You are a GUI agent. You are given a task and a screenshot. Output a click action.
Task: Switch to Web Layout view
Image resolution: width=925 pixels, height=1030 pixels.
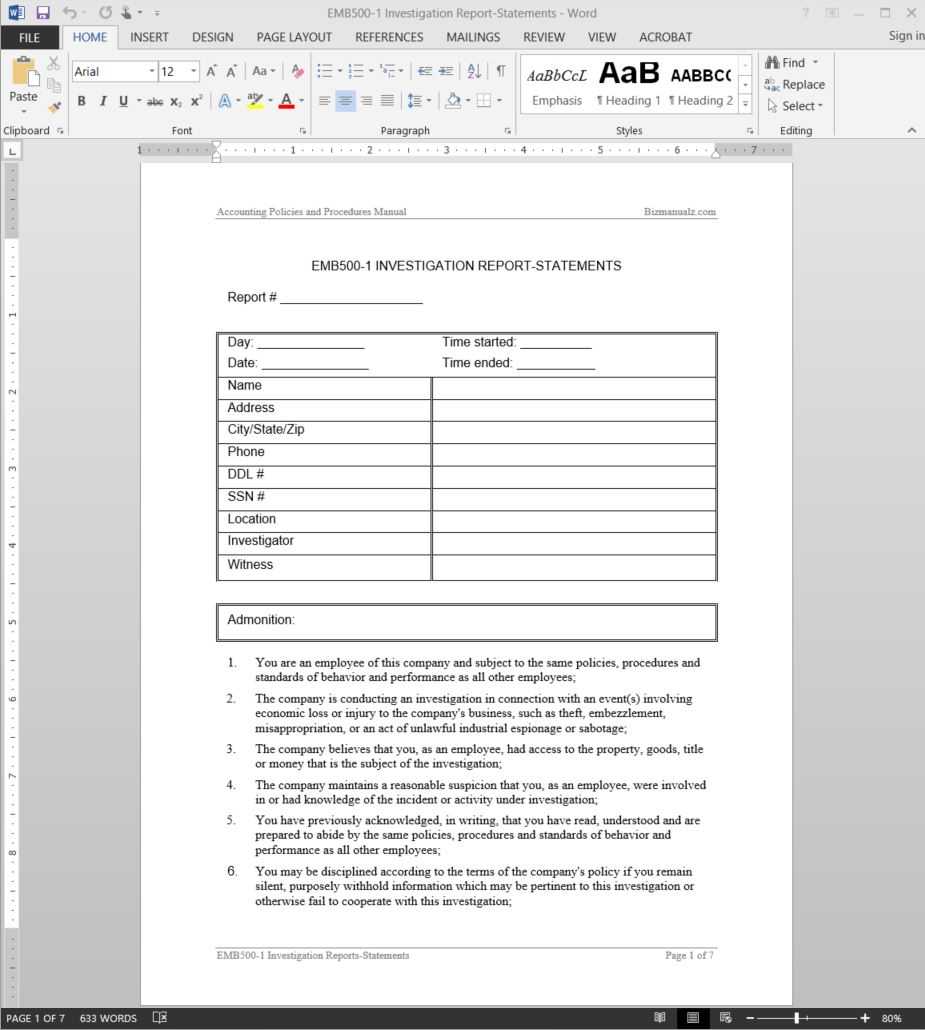pyautogui.click(x=725, y=1018)
